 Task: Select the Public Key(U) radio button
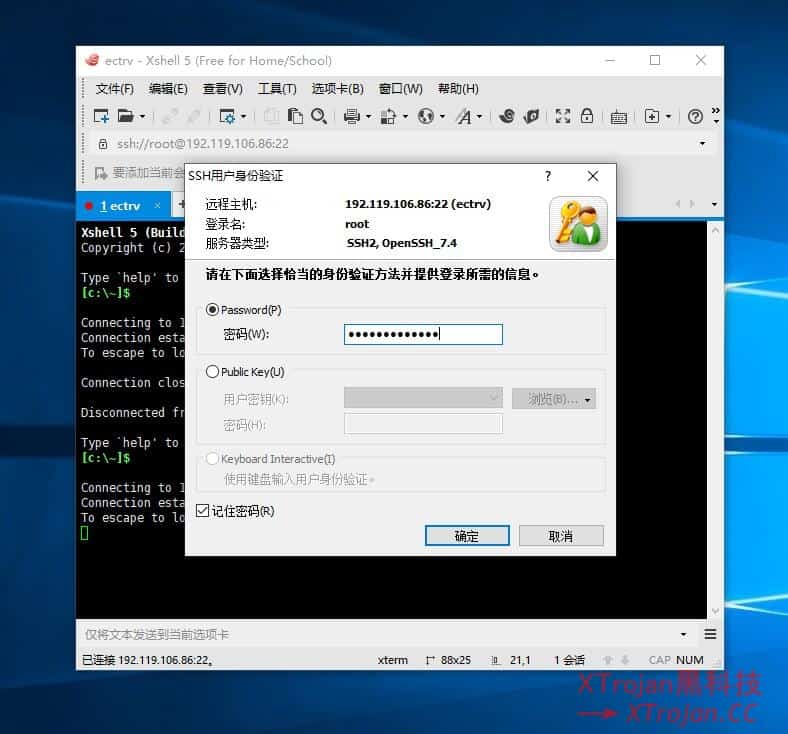(212, 372)
